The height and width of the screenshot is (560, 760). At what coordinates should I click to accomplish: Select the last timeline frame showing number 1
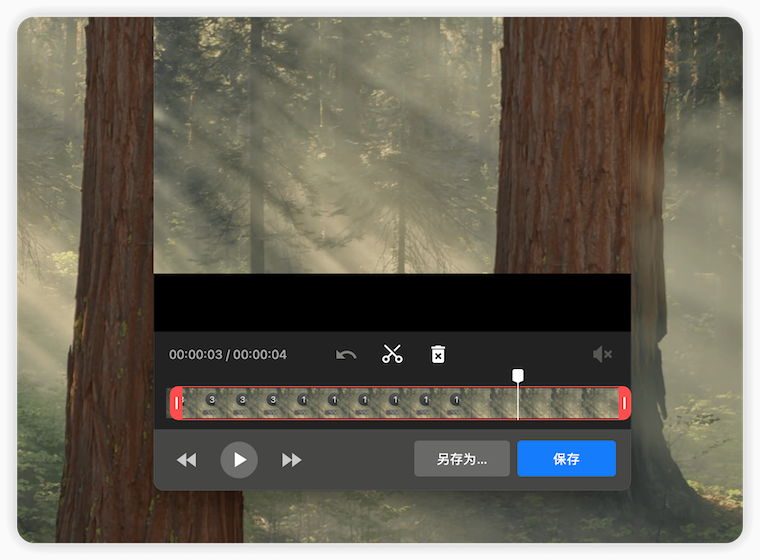(456, 403)
